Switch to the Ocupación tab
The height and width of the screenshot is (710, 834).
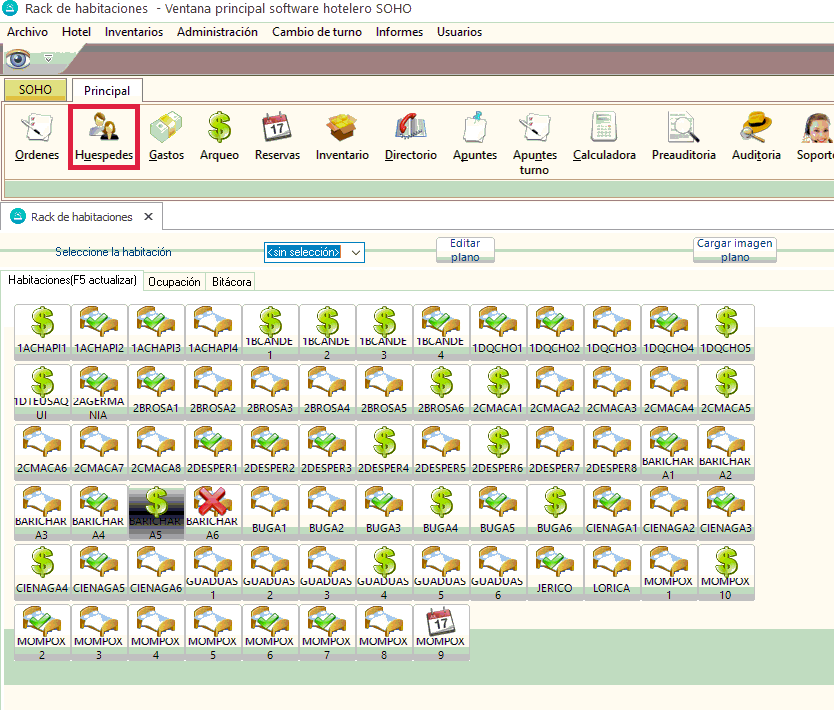coord(174,282)
